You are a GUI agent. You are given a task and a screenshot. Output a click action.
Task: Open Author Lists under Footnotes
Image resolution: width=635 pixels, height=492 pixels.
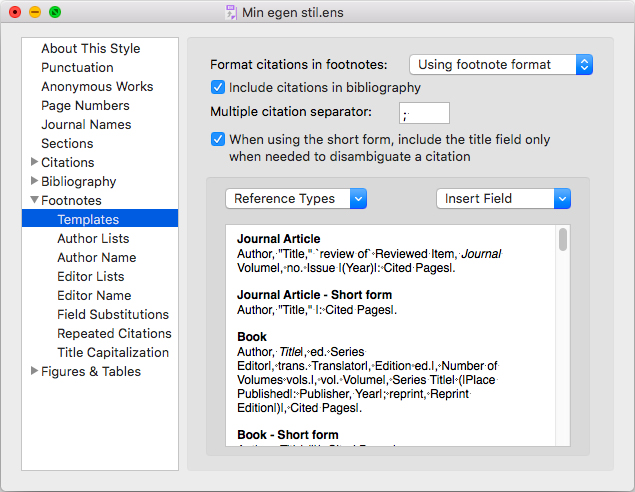point(93,238)
